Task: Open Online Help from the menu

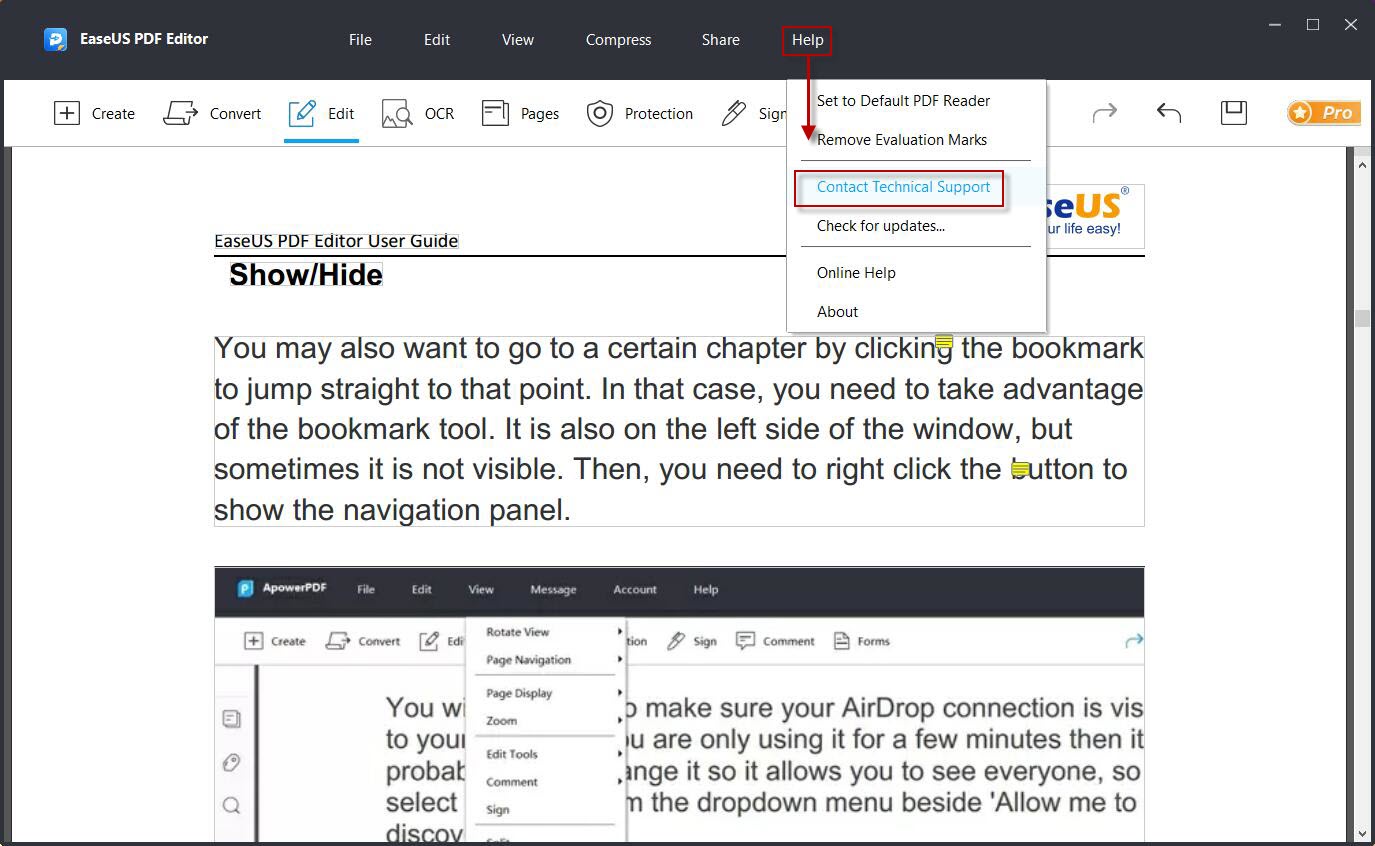Action: (x=856, y=272)
